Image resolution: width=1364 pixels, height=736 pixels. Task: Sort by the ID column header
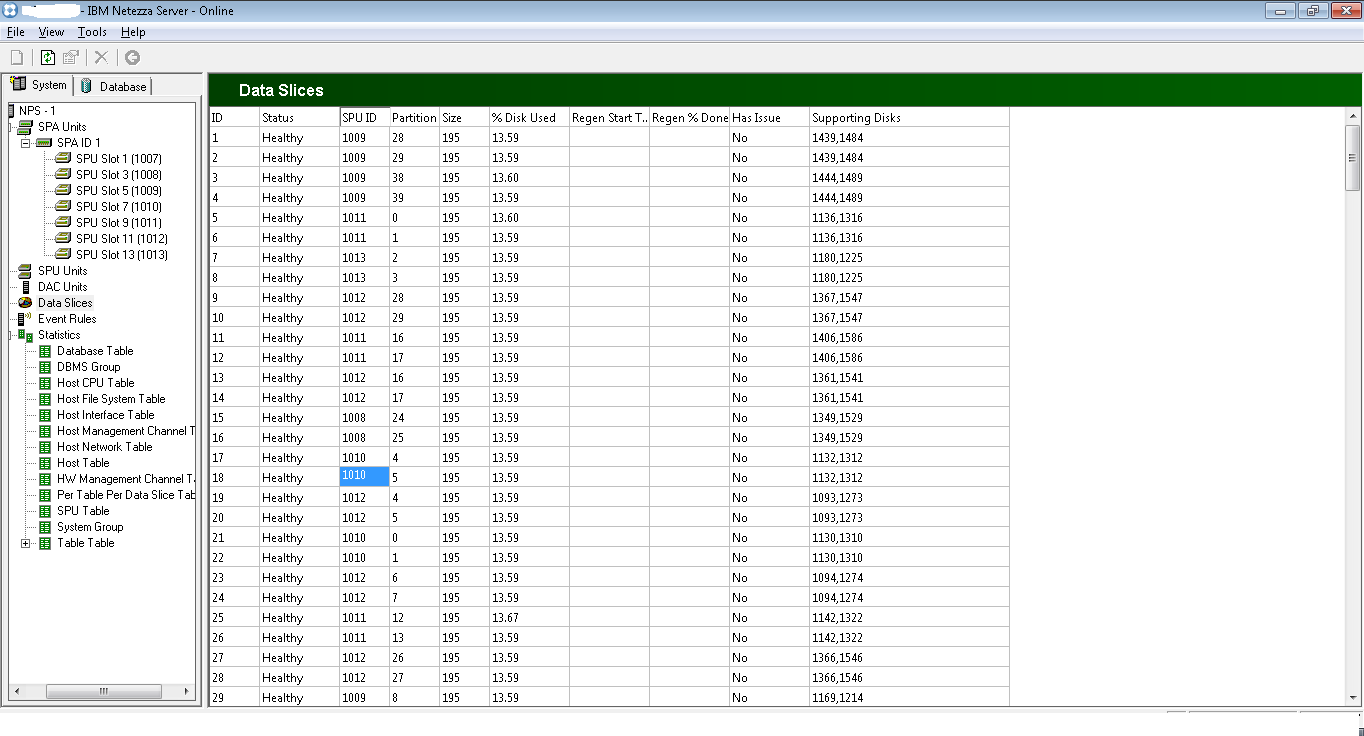point(235,117)
